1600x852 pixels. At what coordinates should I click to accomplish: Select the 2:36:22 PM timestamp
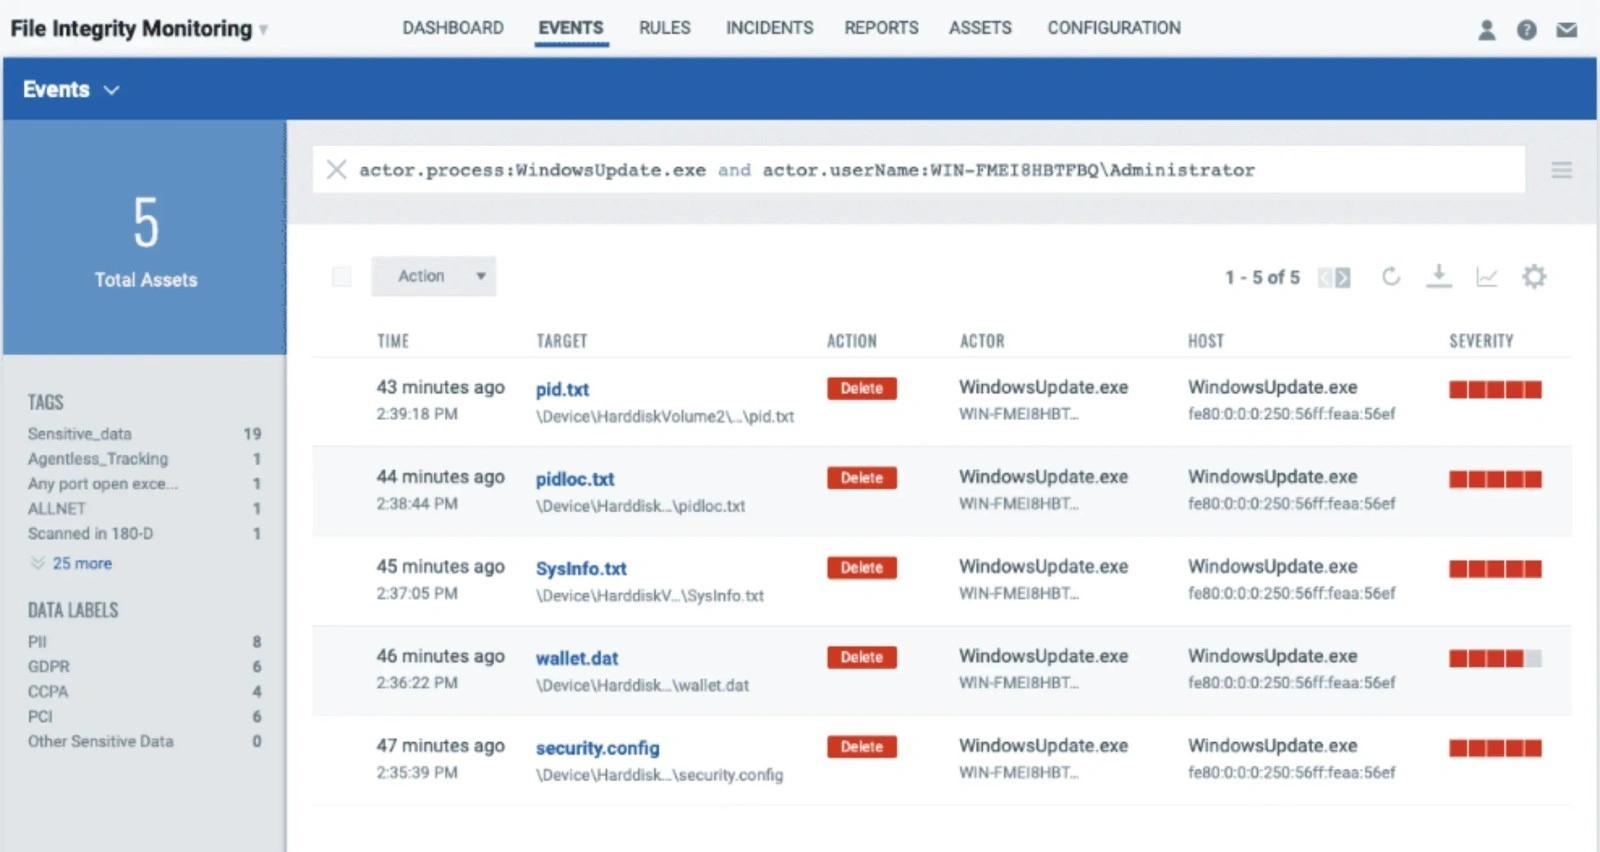click(417, 683)
